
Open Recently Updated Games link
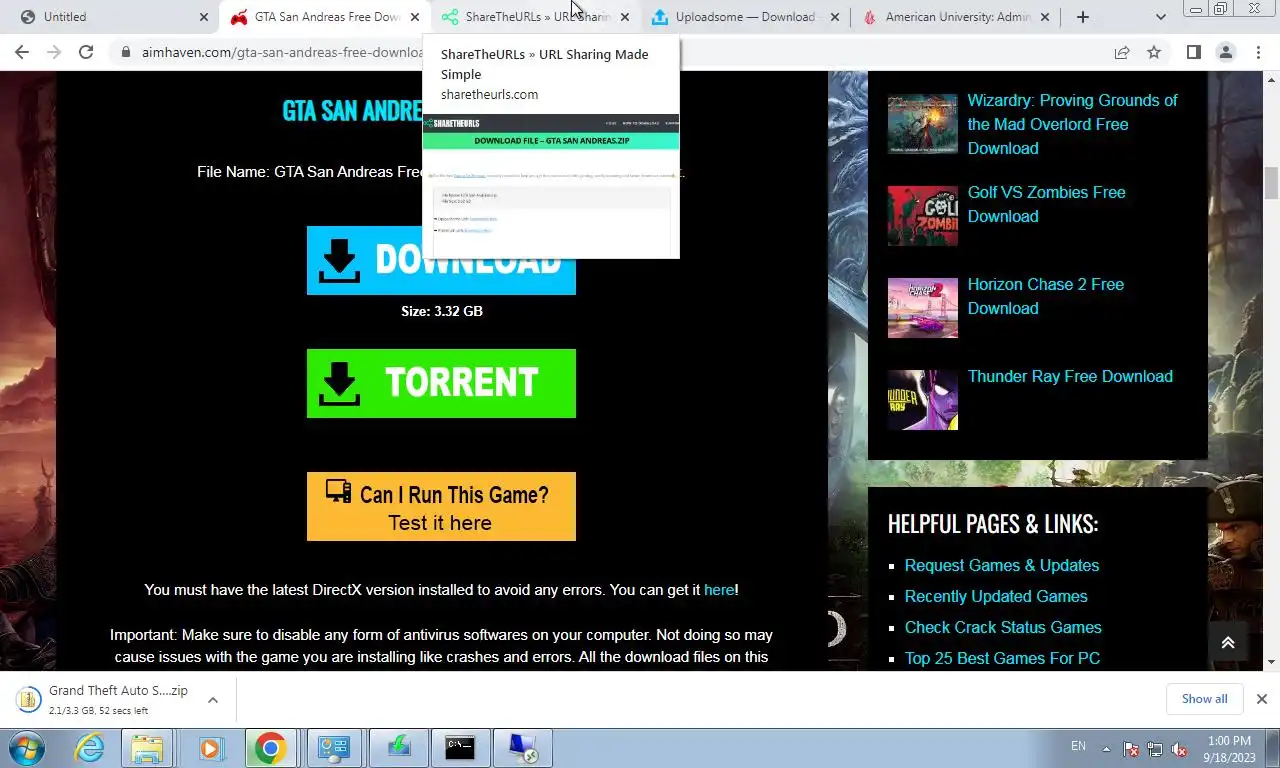click(996, 596)
